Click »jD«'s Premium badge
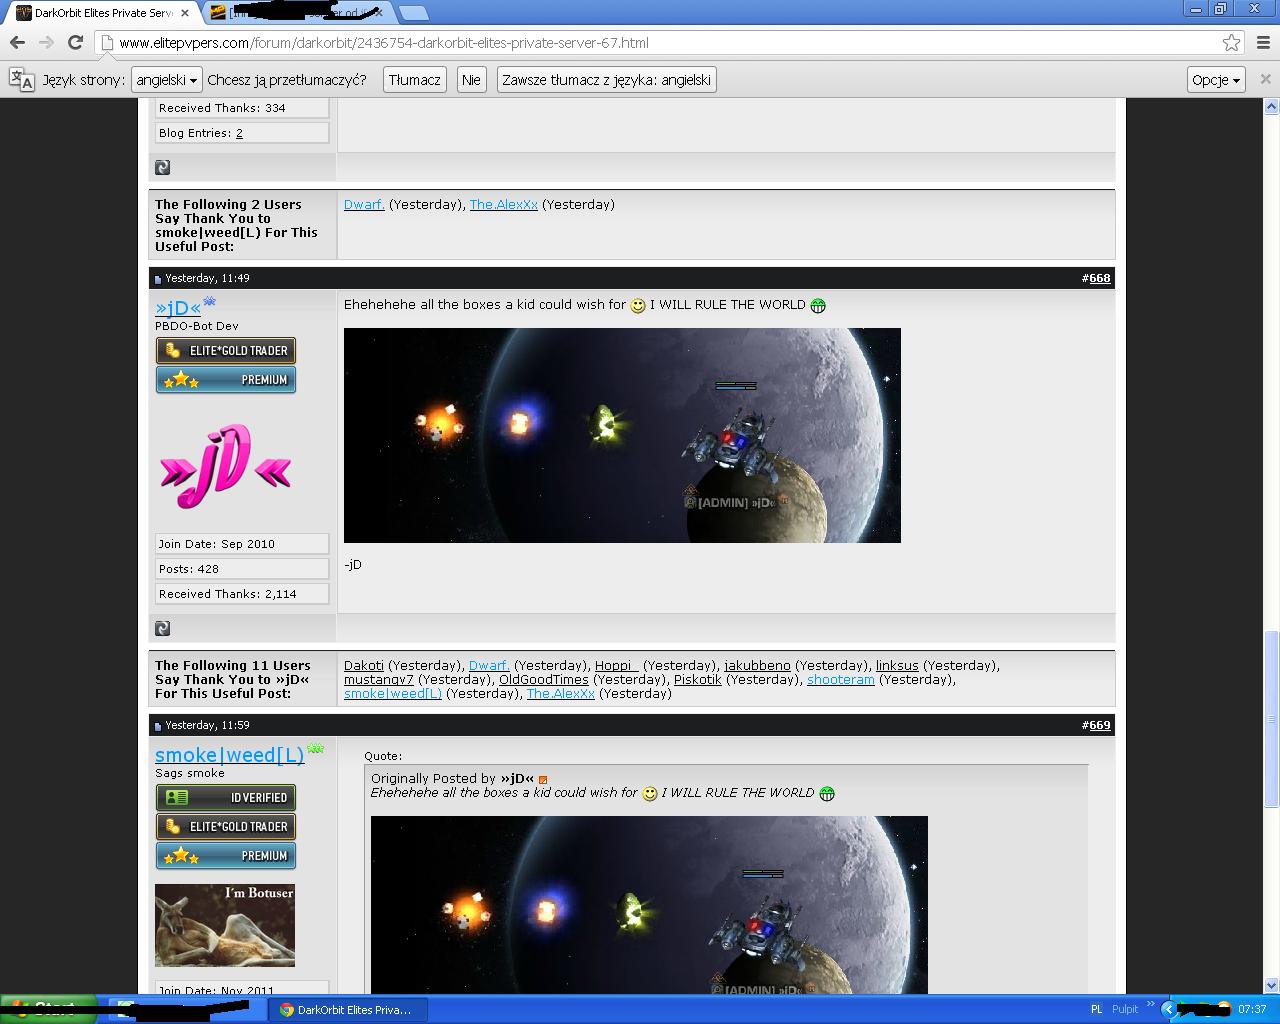This screenshot has height=1024, width=1280. (x=226, y=380)
